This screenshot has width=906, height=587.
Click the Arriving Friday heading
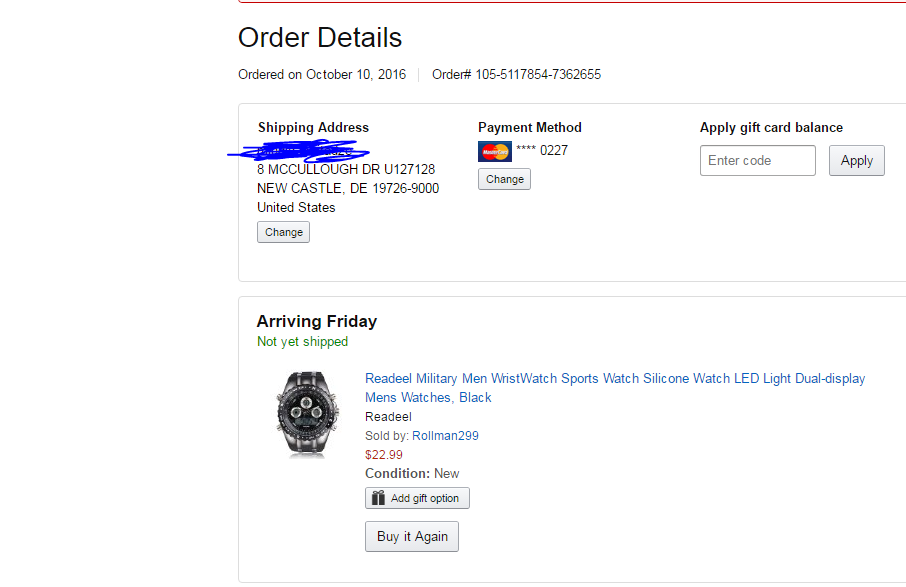point(317,321)
